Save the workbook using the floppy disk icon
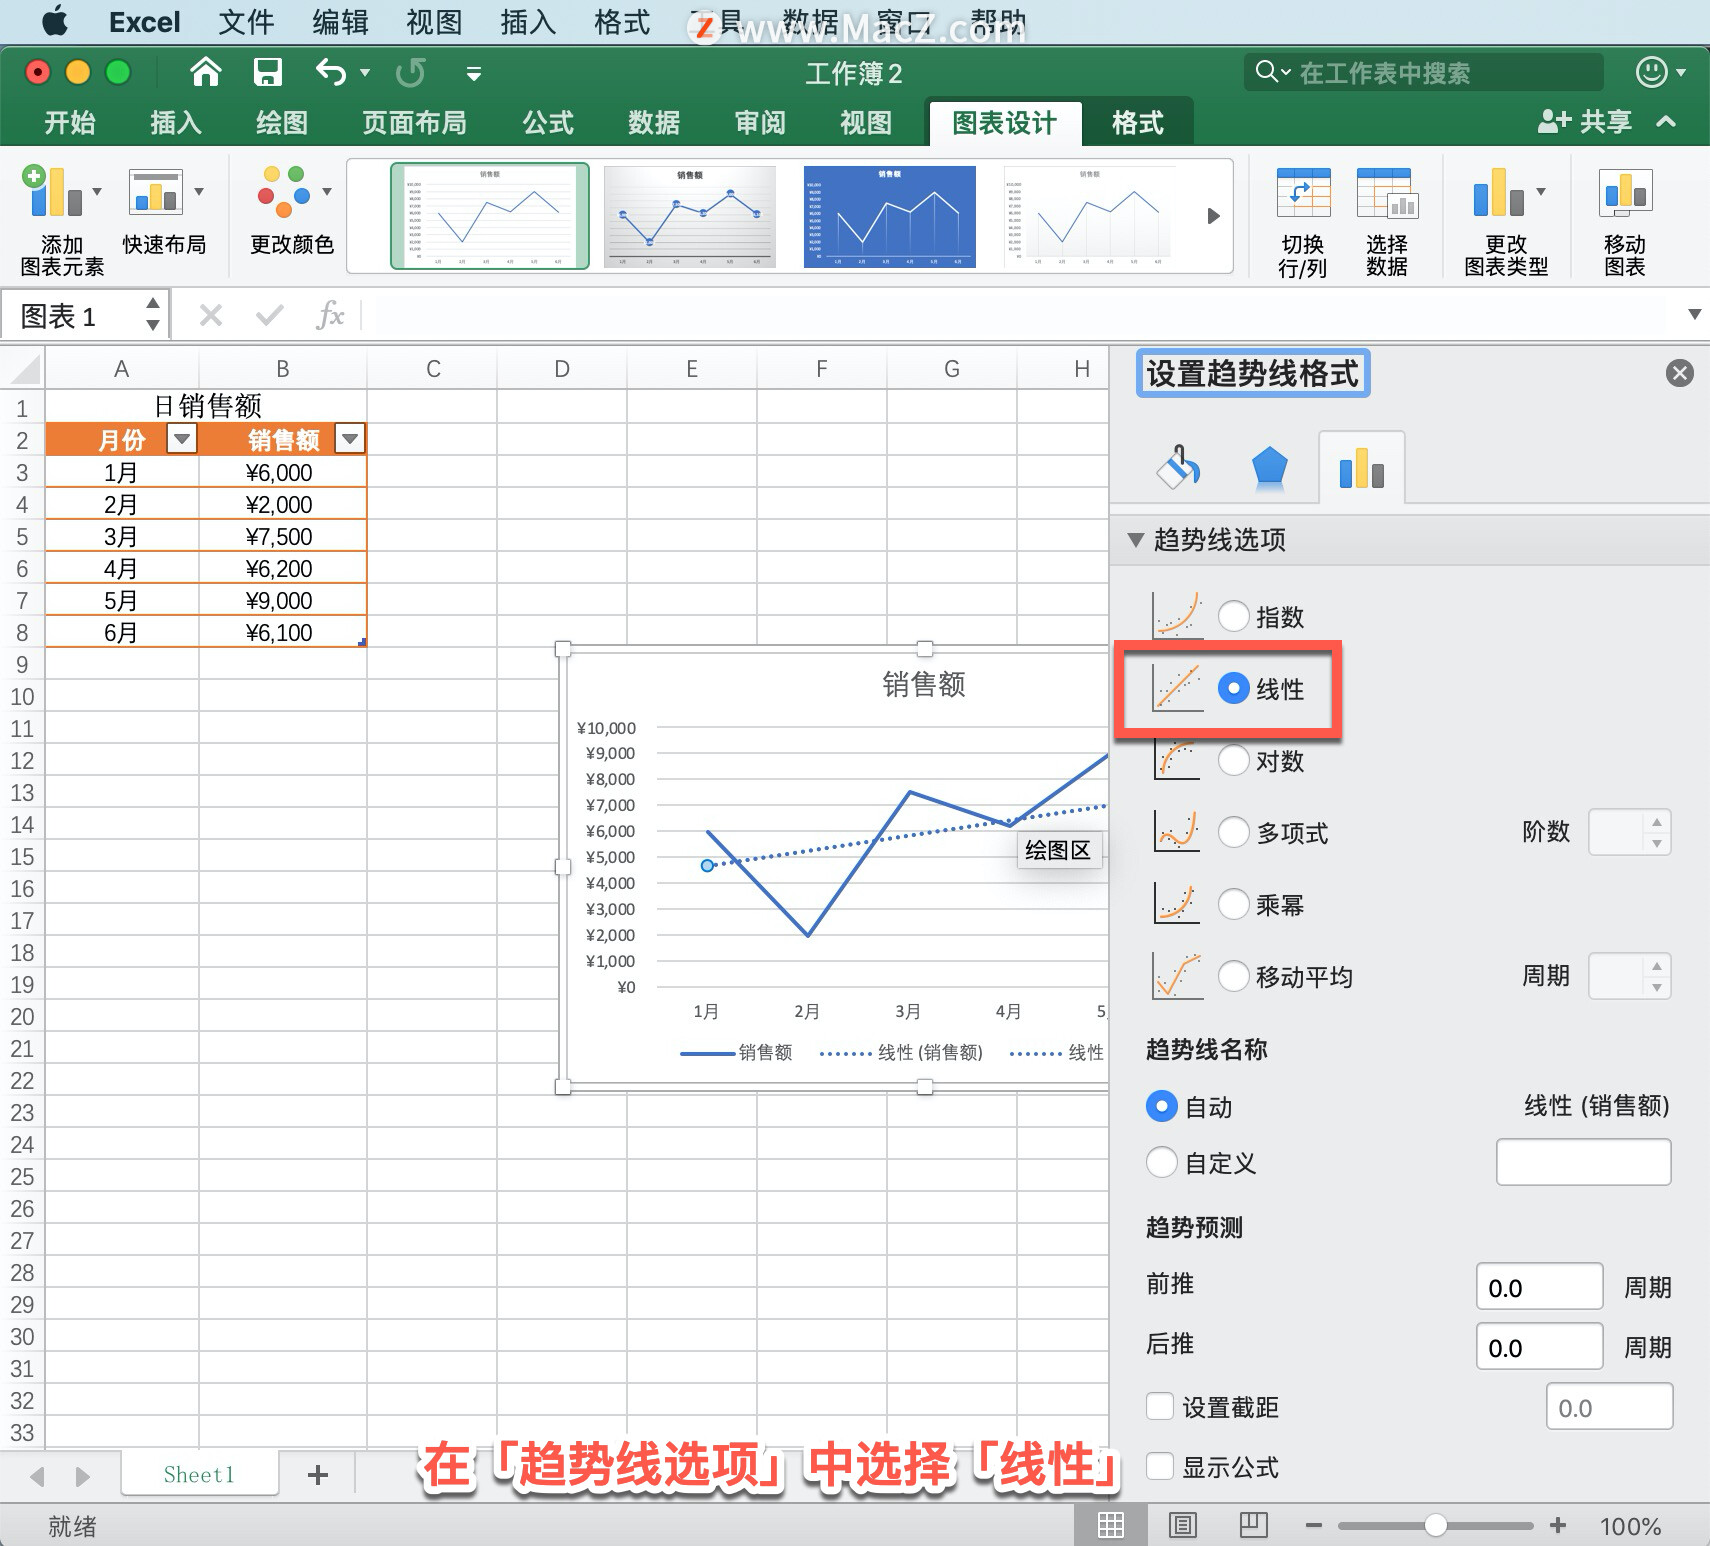This screenshot has width=1710, height=1546. coord(267,72)
